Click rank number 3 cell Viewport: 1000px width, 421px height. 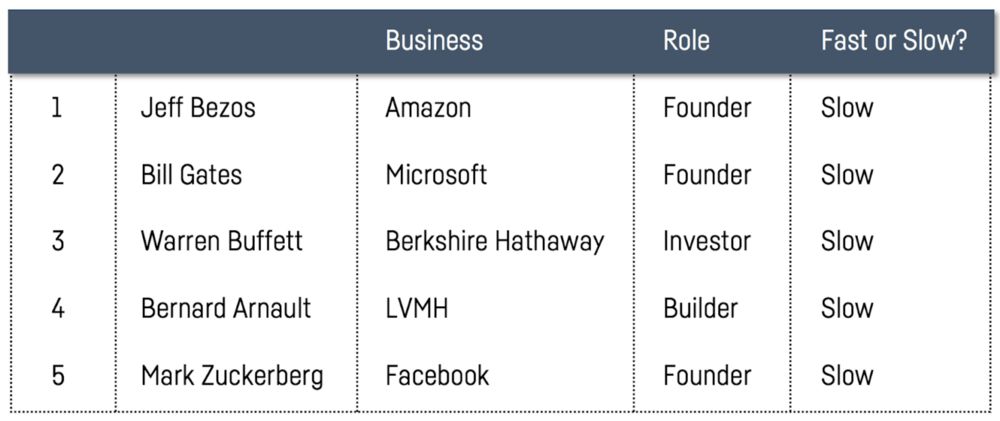coord(57,242)
